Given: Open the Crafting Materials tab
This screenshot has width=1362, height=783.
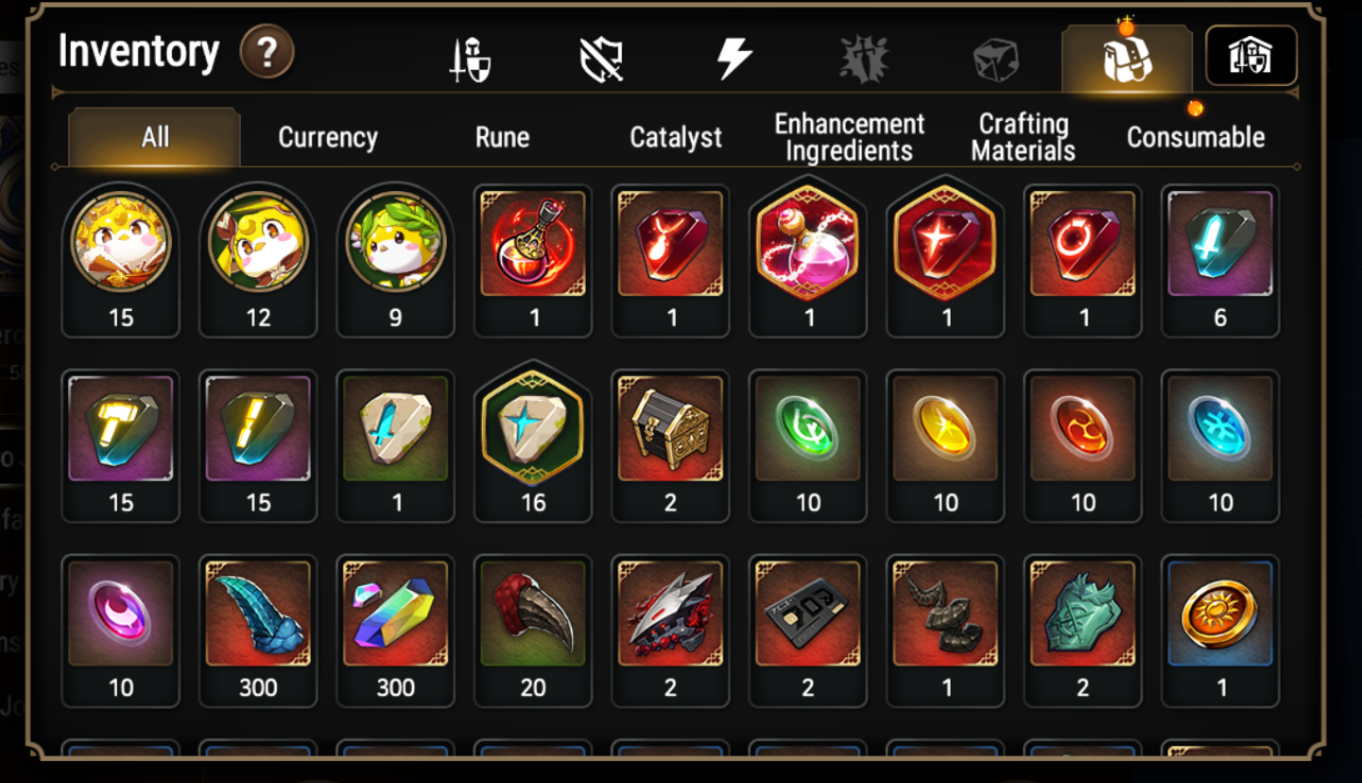Looking at the screenshot, I should (x=1023, y=137).
